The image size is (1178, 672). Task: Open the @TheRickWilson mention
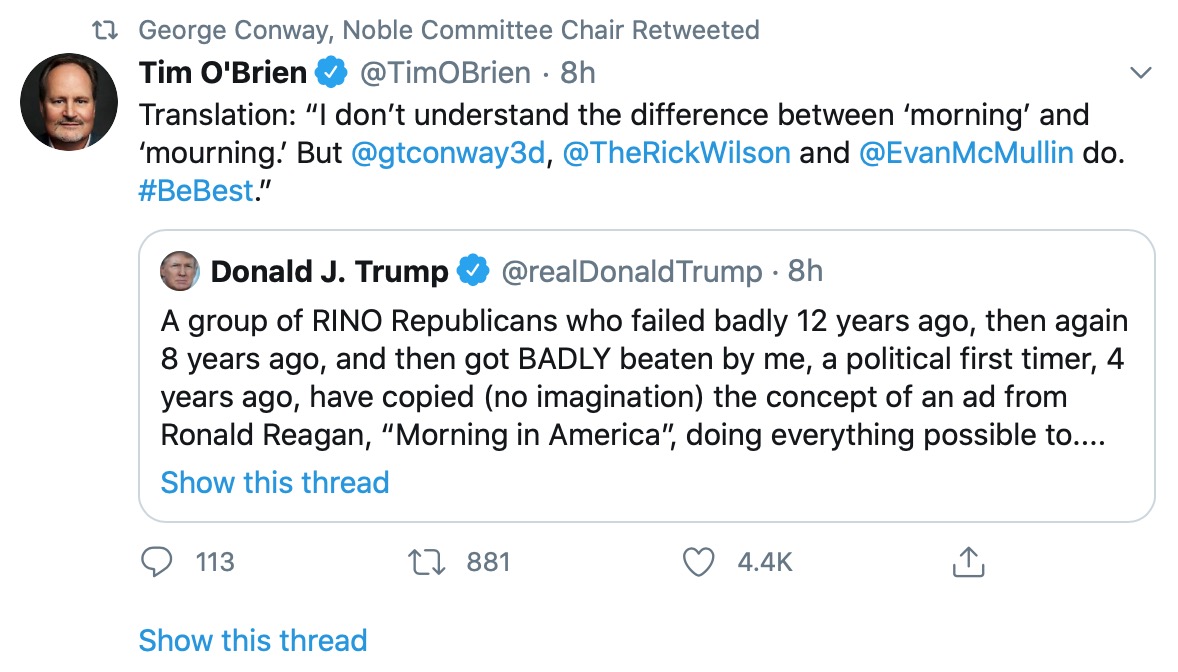(x=676, y=153)
